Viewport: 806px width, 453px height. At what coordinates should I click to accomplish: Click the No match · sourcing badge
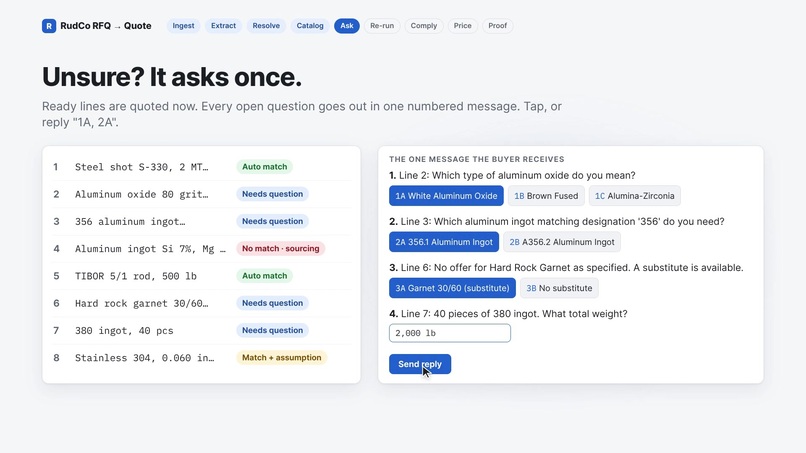281,248
